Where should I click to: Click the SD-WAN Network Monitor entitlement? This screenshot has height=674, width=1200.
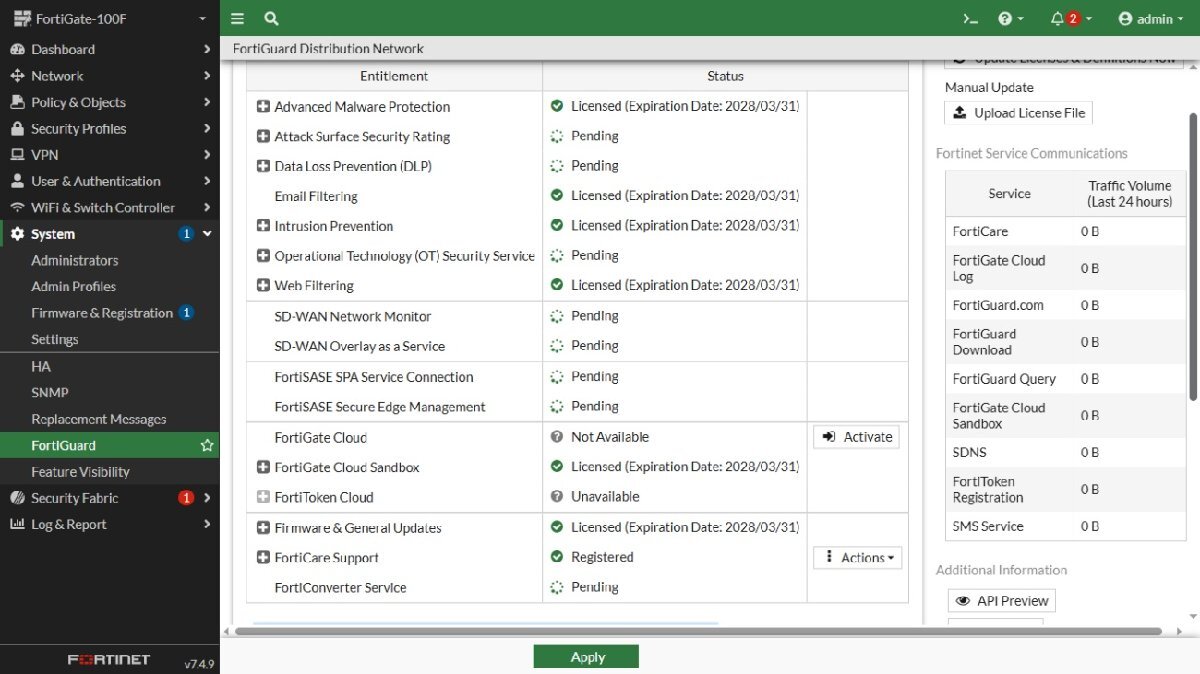353,316
